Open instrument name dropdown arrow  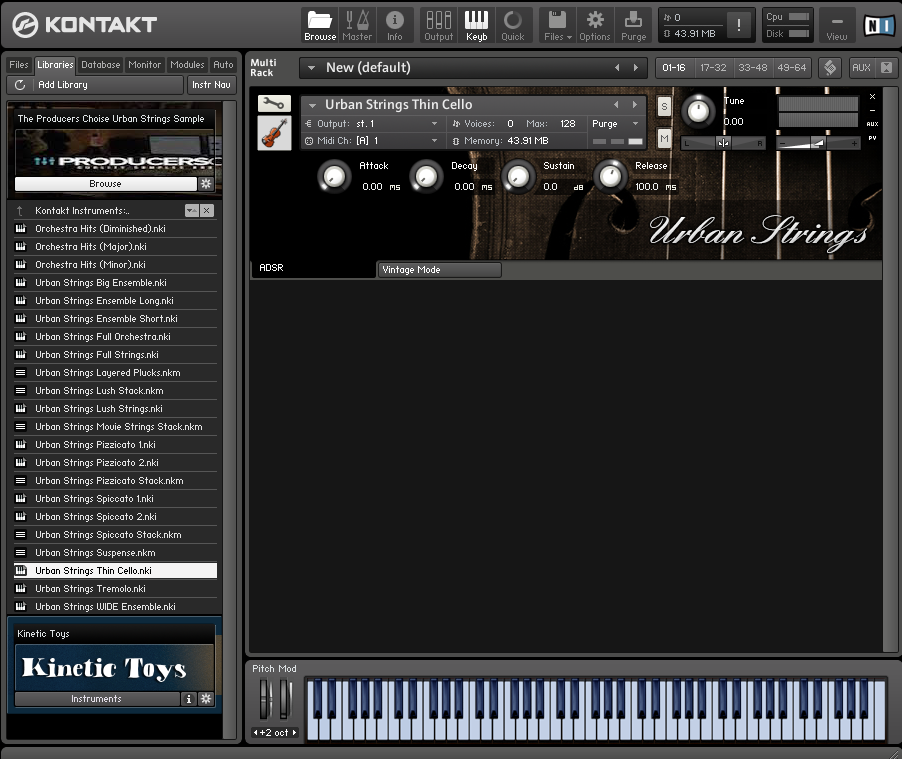312,105
